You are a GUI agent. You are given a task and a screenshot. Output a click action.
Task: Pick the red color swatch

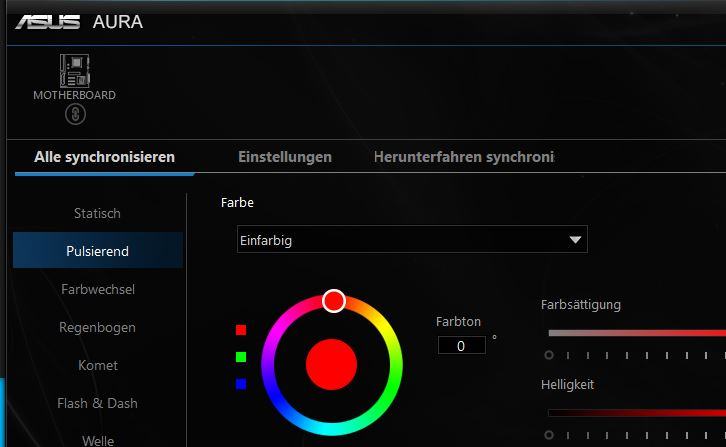click(241, 330)
